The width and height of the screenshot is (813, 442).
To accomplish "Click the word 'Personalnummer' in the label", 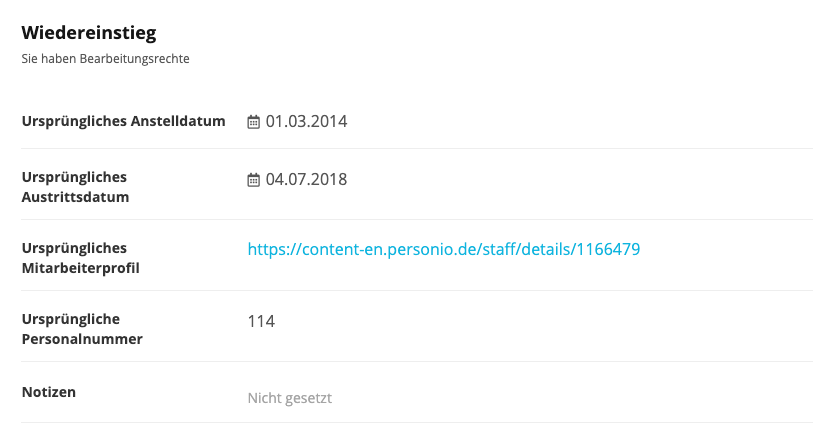I will [82, 339].
